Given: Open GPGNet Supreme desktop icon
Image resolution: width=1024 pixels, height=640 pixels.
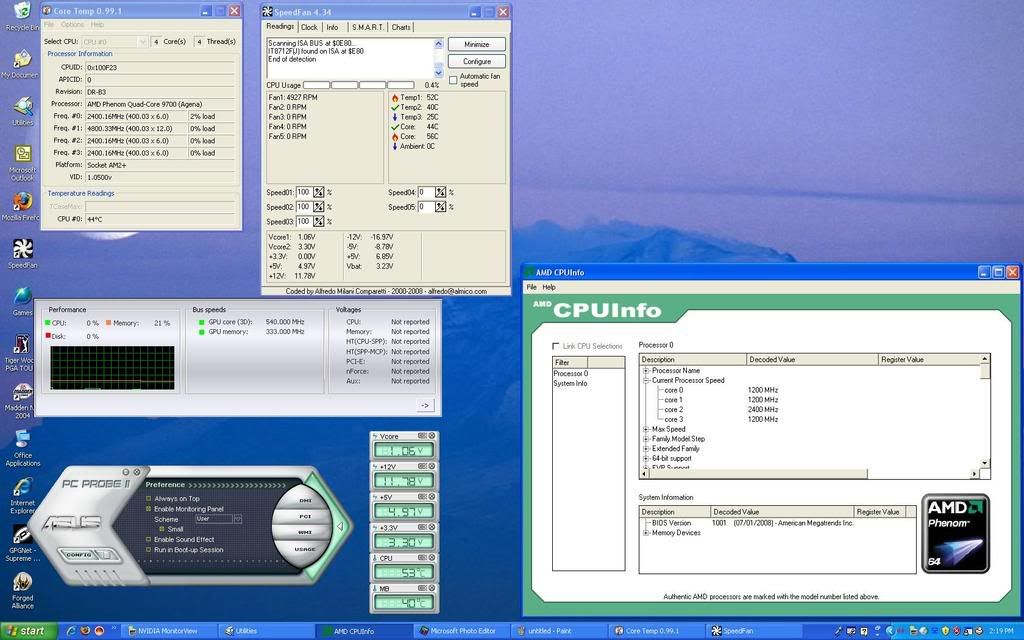Looking at the screenshot, I should pyautogui.click(x=23, y=535).
